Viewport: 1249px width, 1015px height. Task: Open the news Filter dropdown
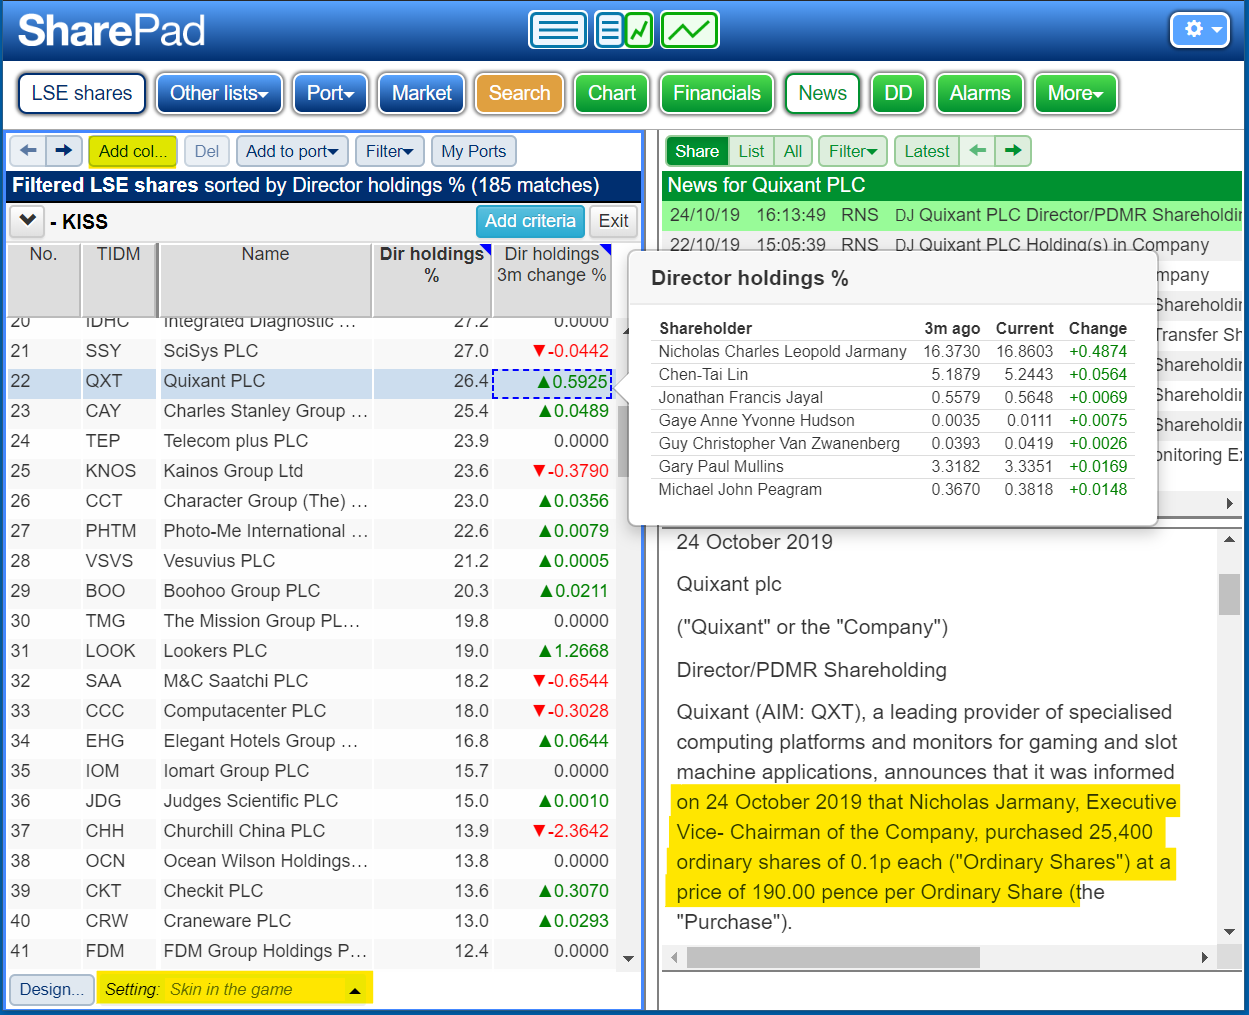[x=853, y=151]
